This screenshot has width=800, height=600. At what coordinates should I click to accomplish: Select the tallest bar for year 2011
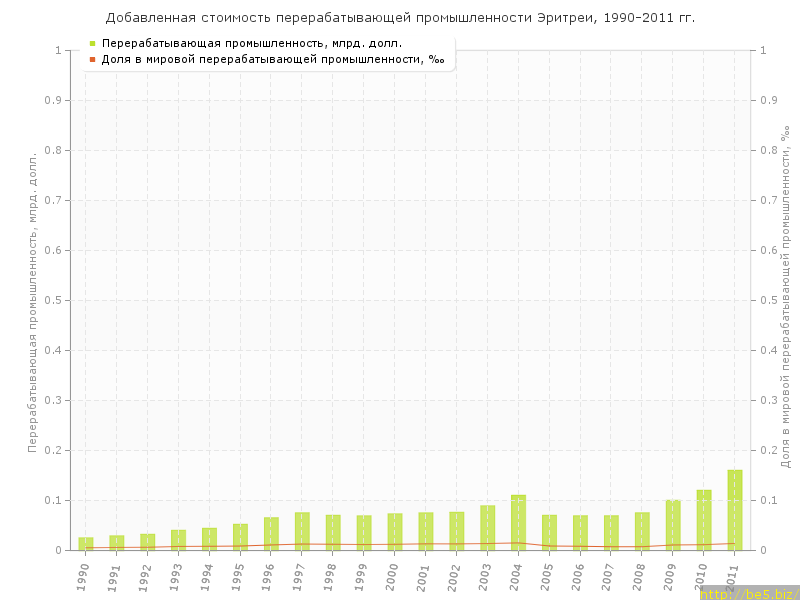click(x=735, y=510)
